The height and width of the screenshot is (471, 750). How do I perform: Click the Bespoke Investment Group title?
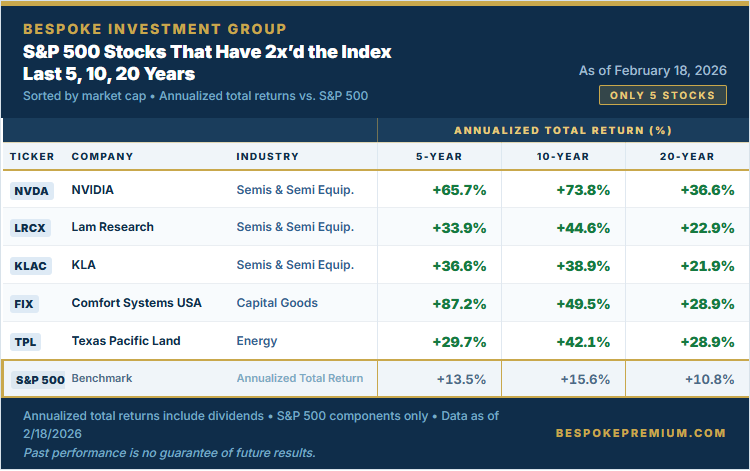154,29
